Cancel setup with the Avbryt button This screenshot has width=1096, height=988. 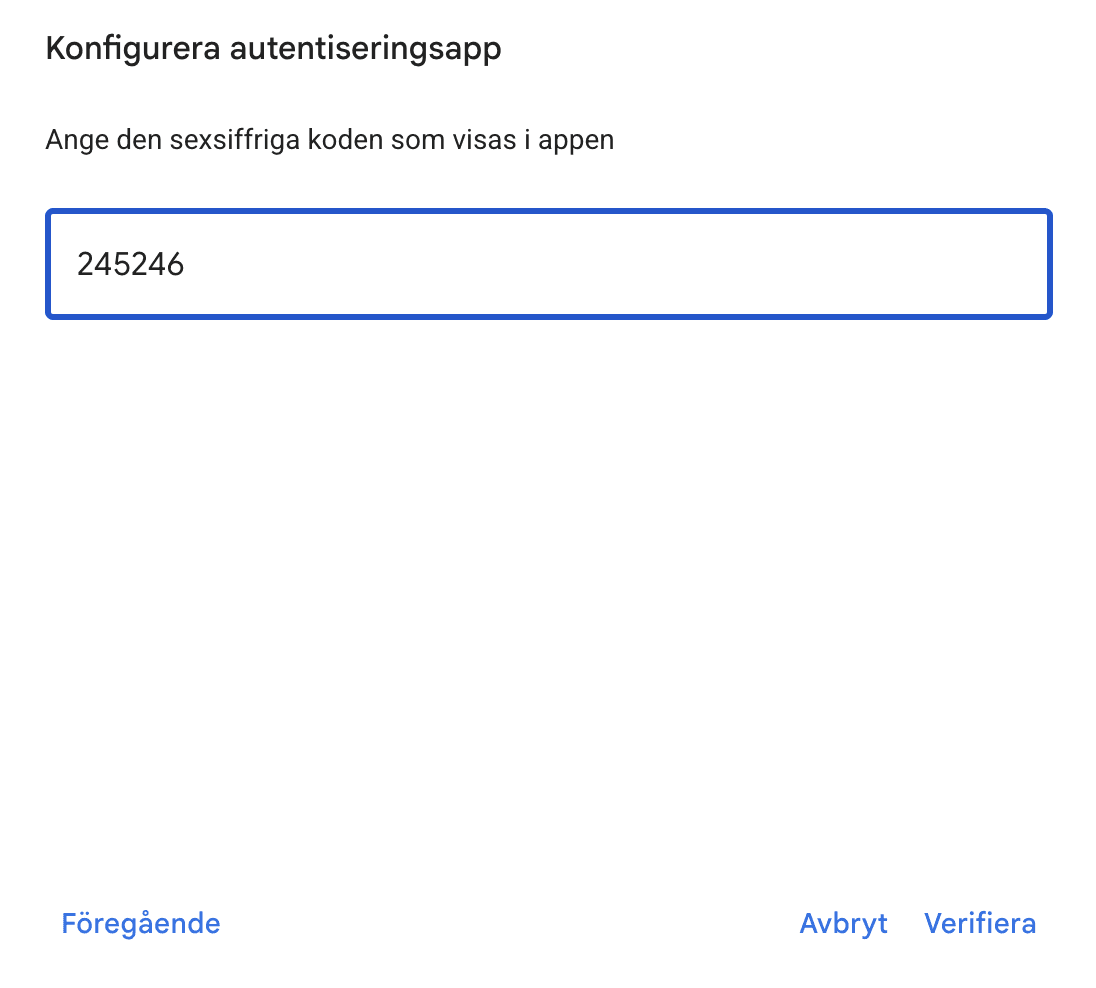click(844, 924)
